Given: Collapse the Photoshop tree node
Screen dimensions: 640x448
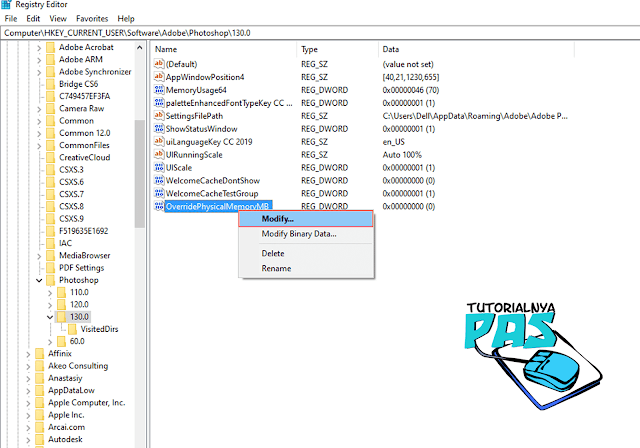Looking at the screenshot, I should coord(39,280).
